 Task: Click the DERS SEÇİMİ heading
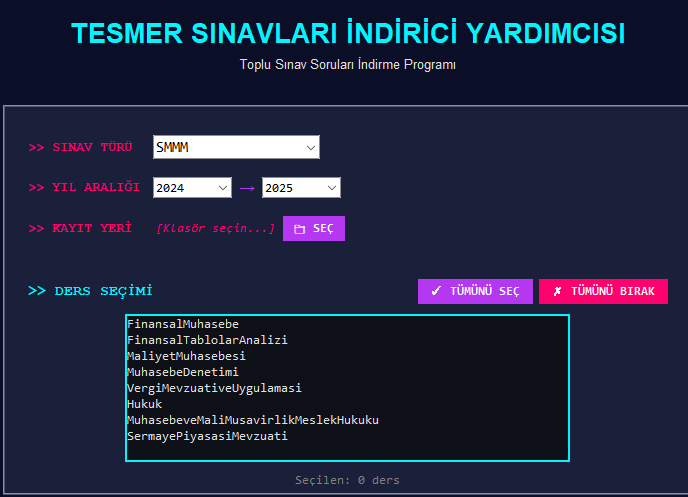coord(90,291)
